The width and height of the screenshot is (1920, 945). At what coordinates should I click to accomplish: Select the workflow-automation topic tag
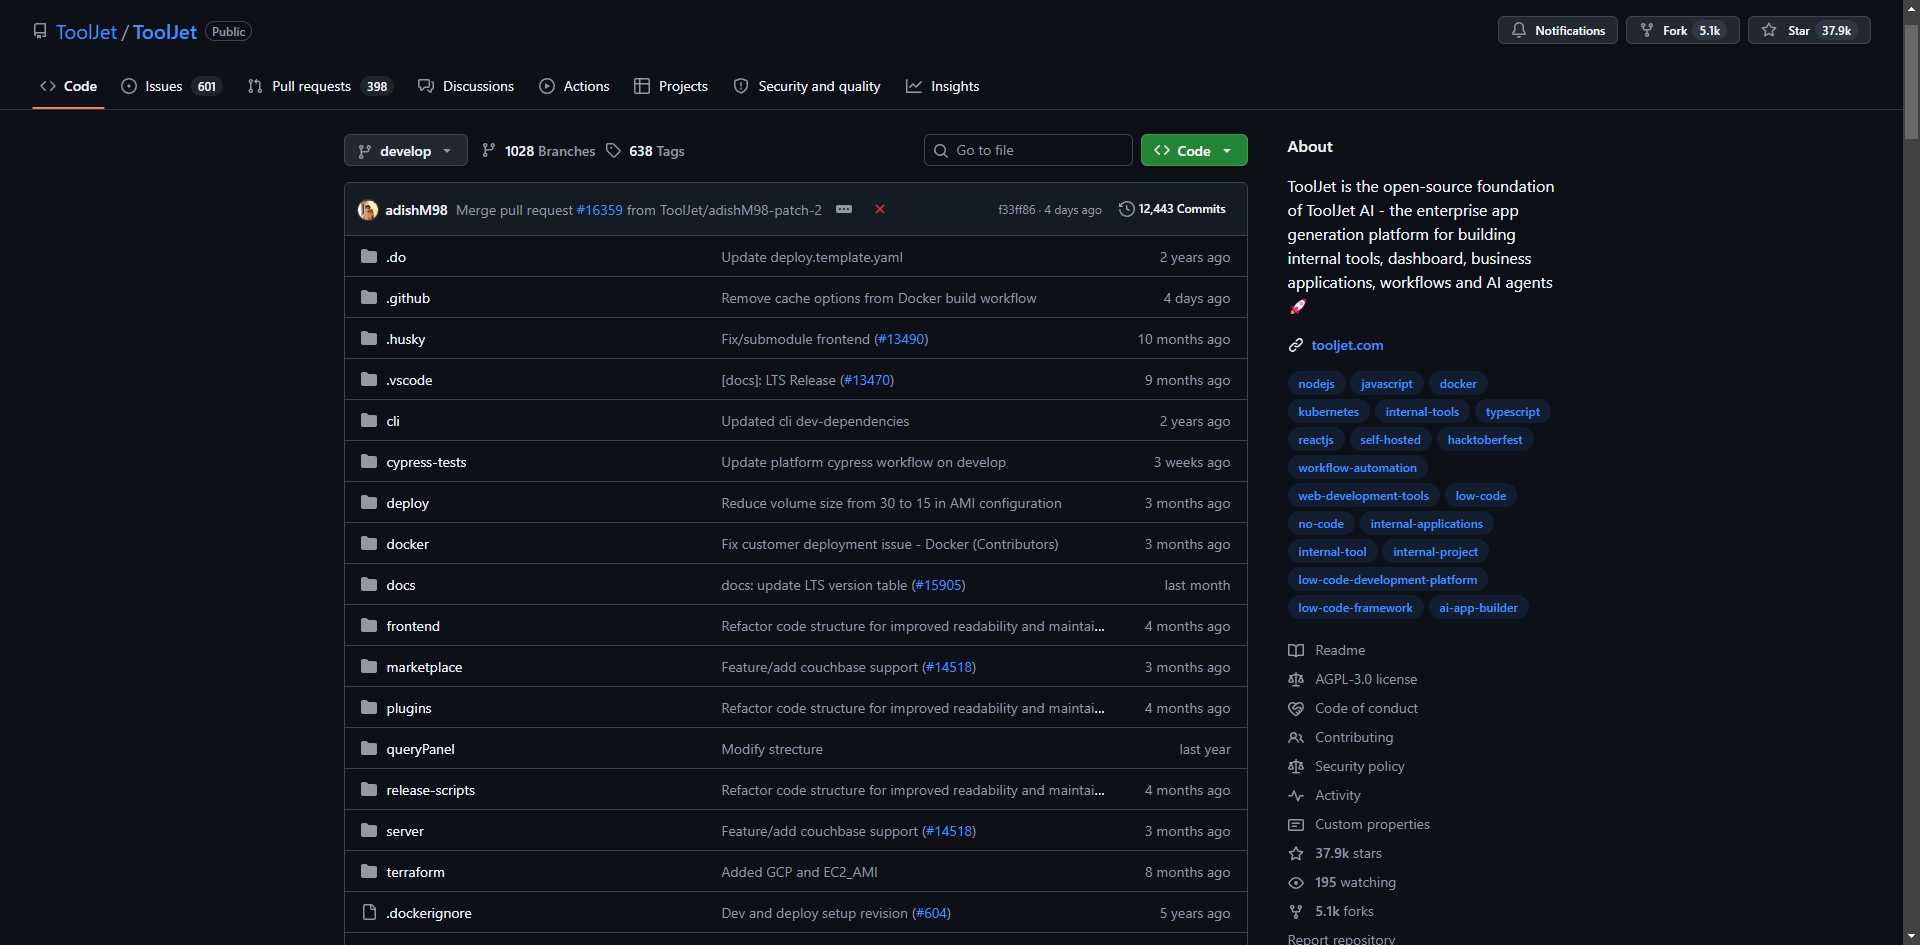tap(1357, 468)
